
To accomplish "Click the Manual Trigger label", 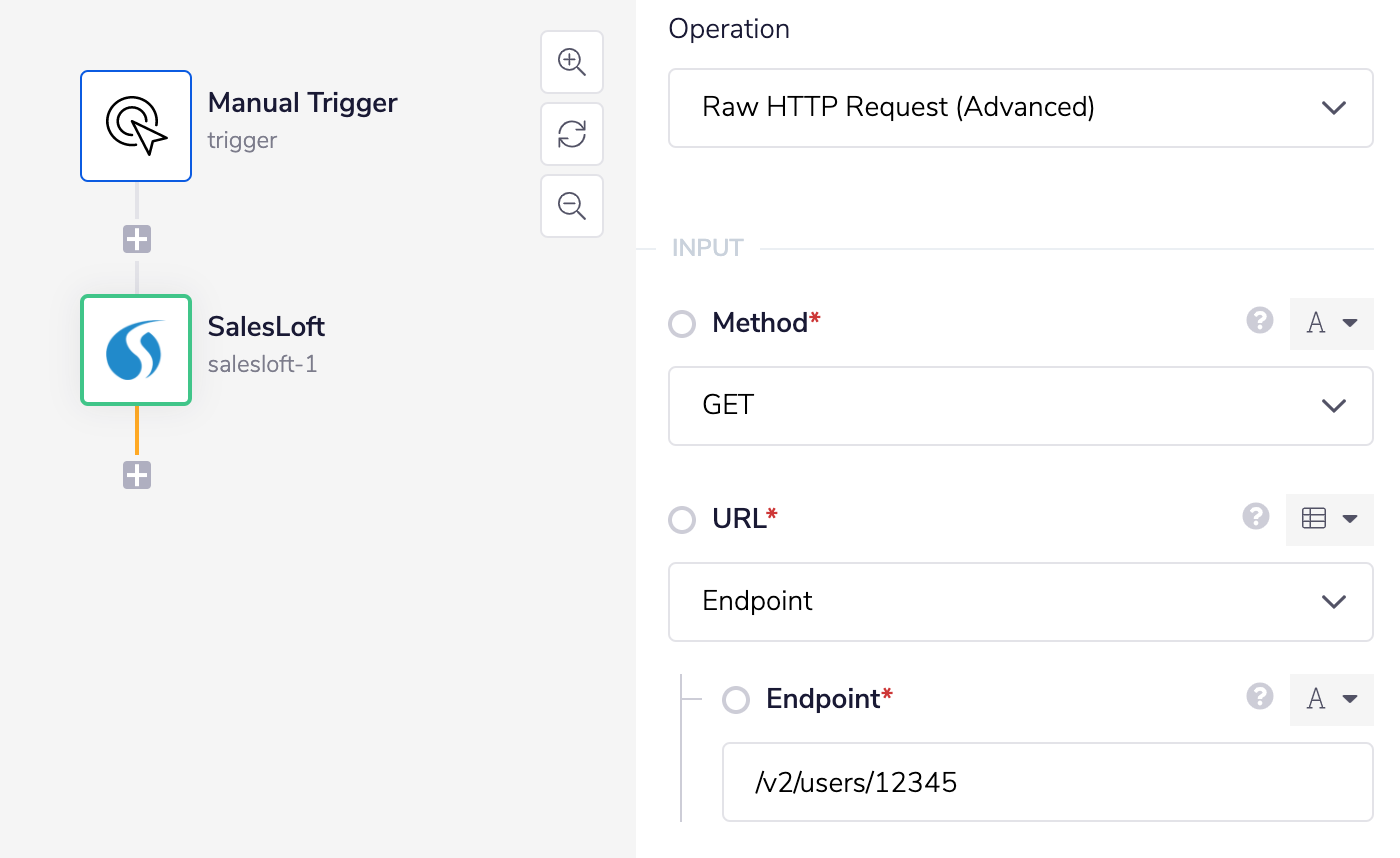I will pos(302,102).
